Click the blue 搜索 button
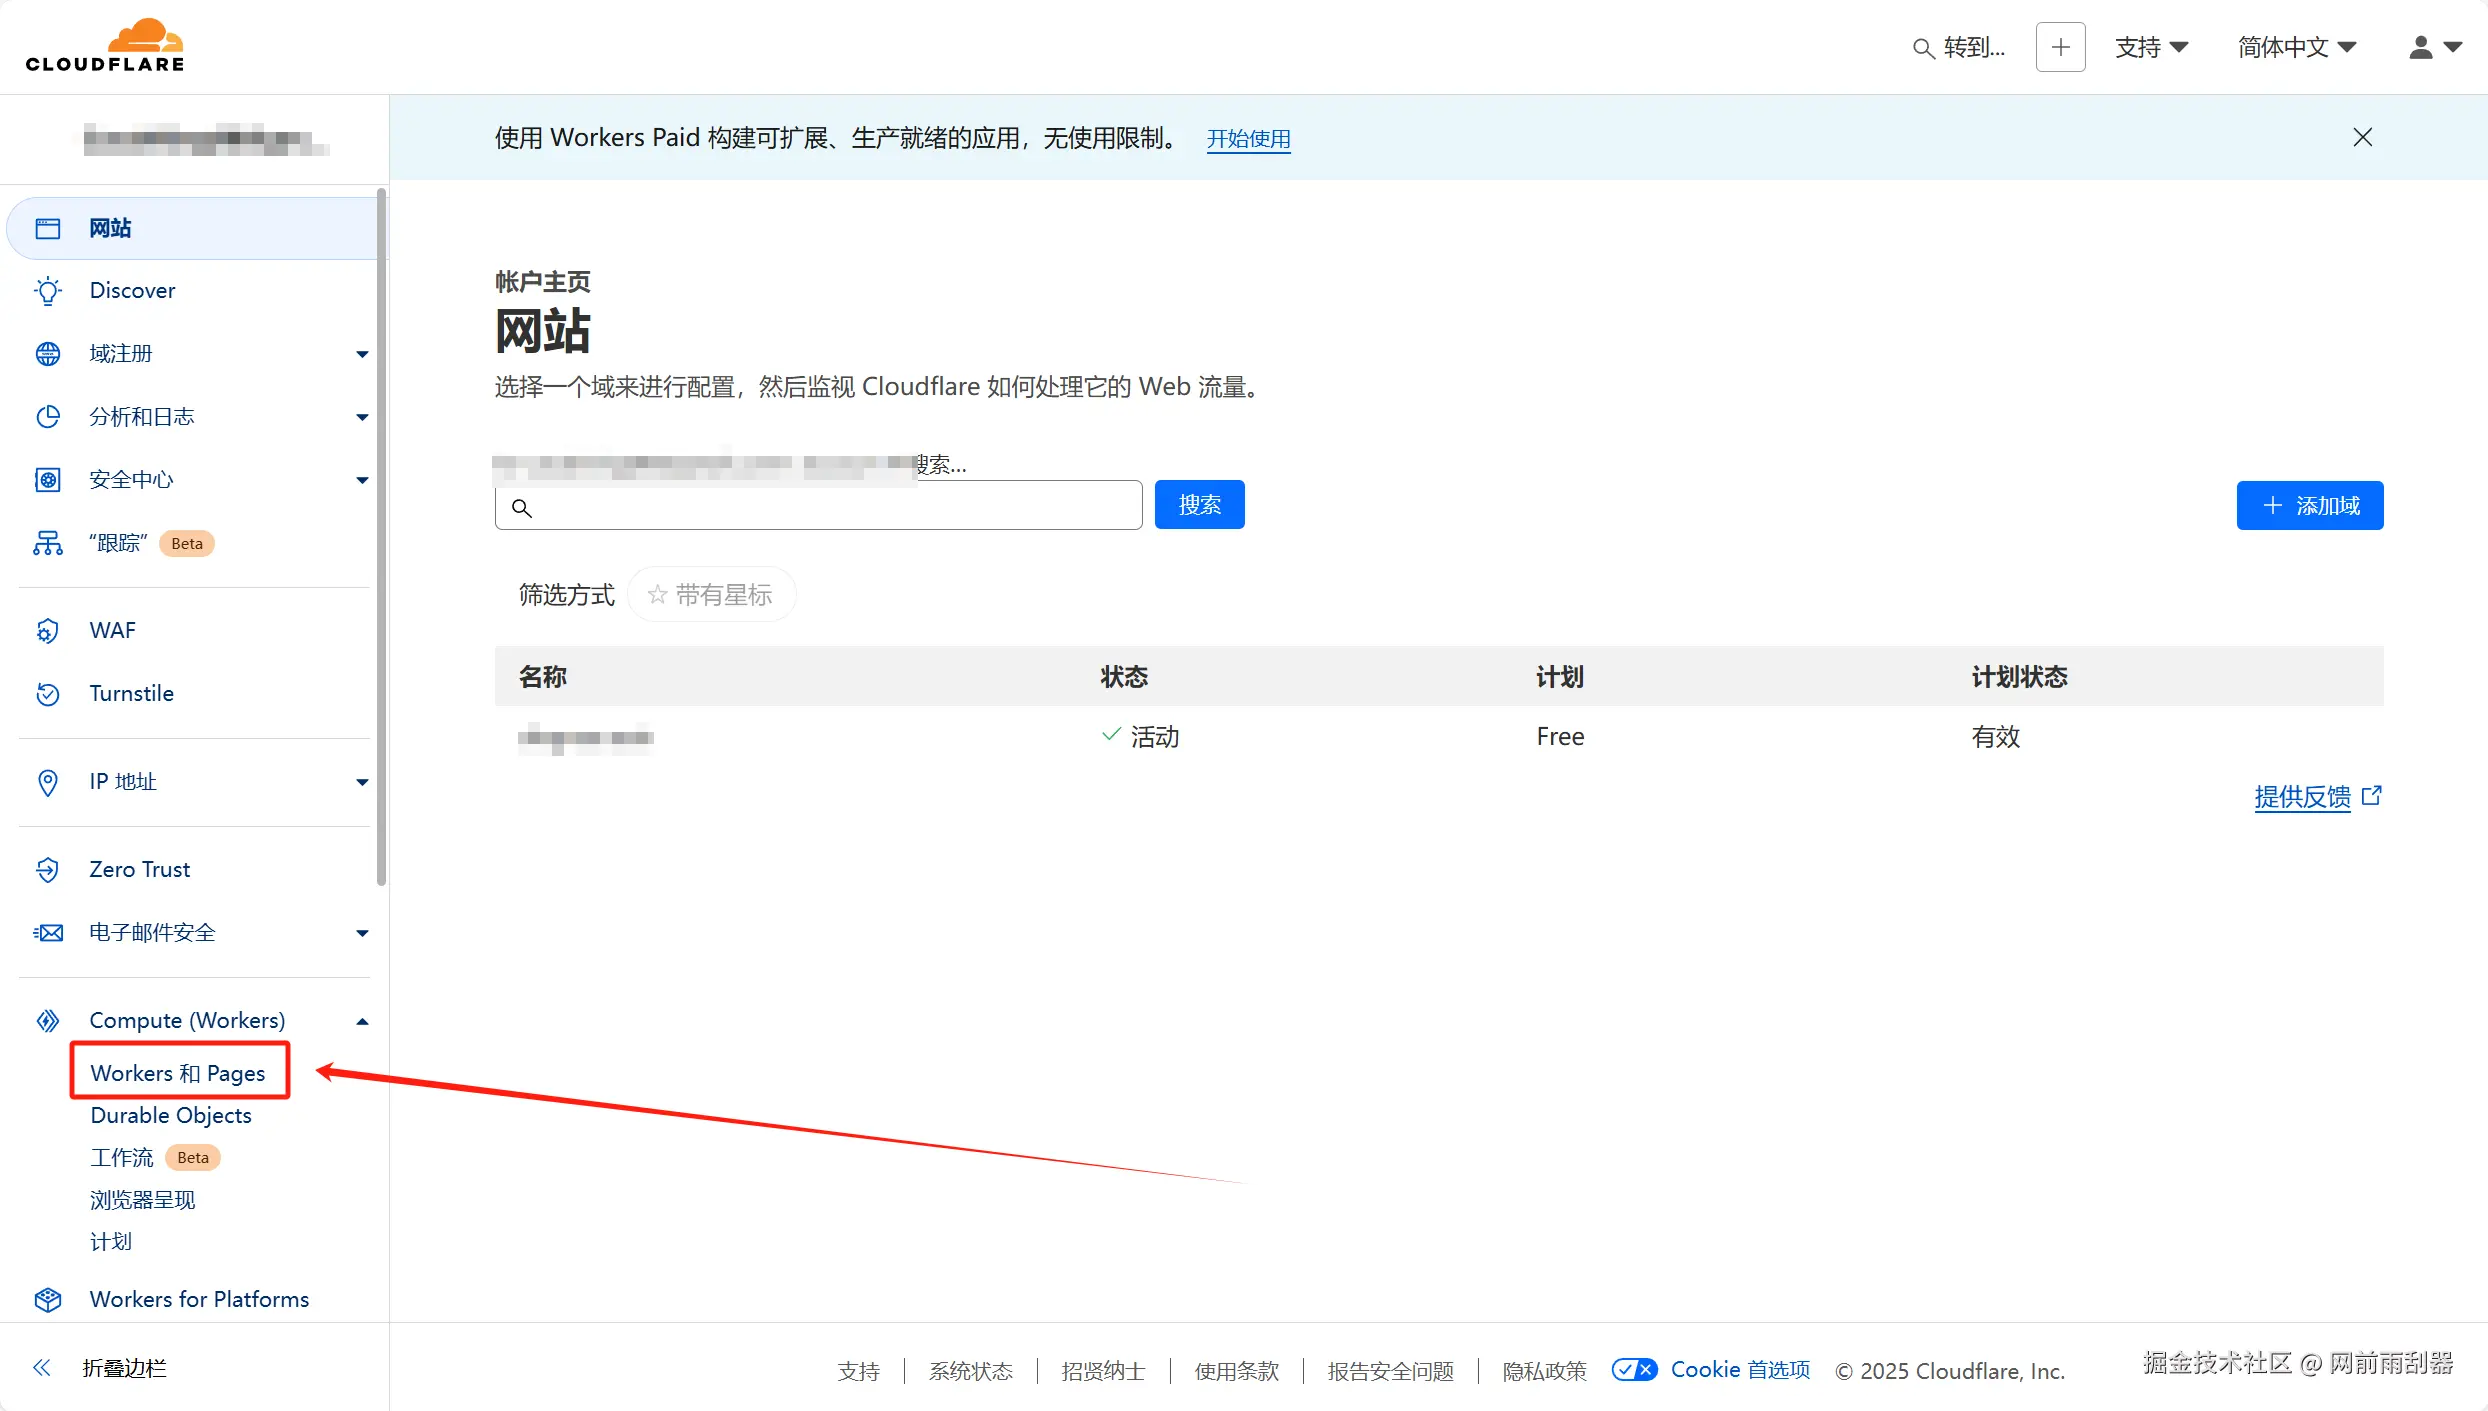The width and height of the screenshot is (2488, 1411). point(1199,504)
